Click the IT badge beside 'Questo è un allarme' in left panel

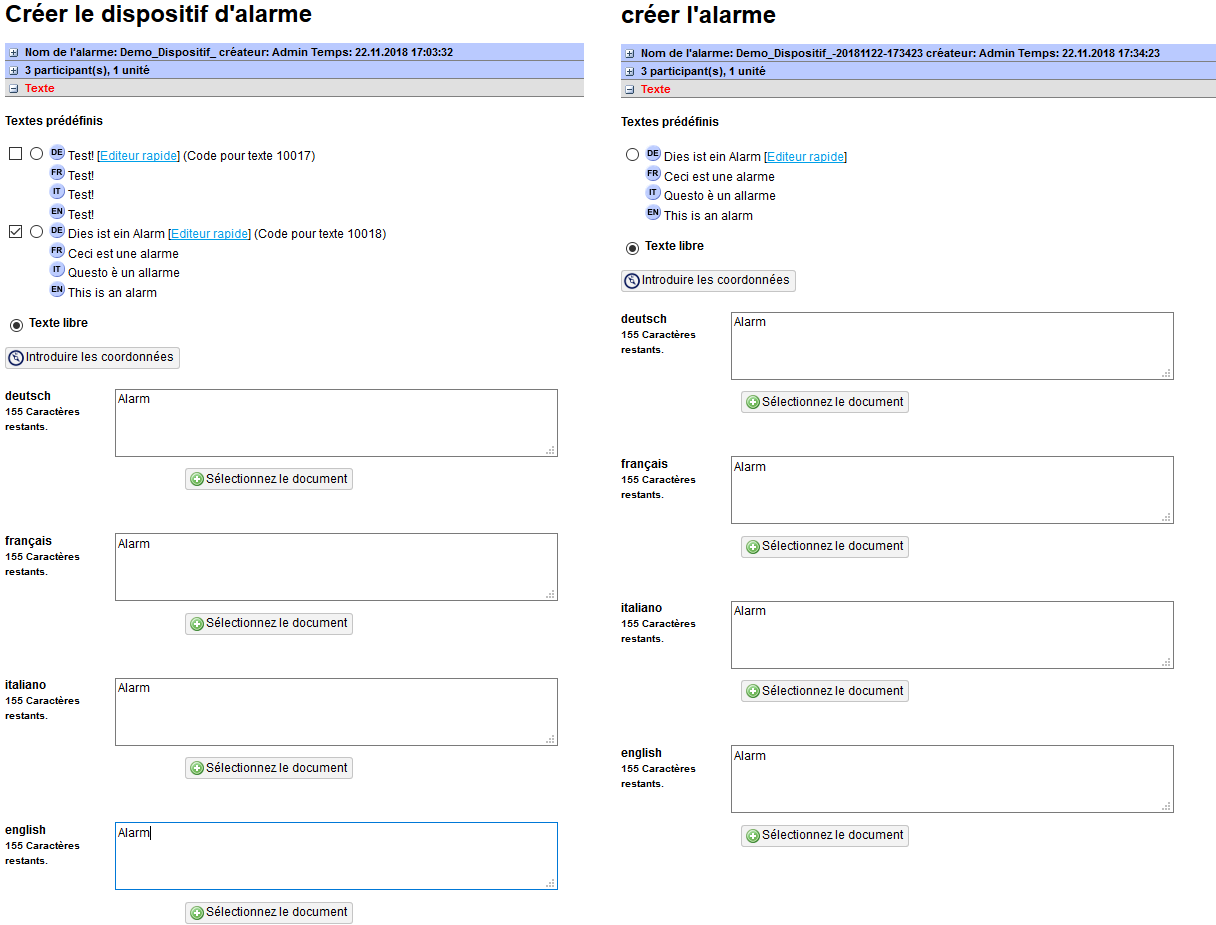(x=57, y=270)
